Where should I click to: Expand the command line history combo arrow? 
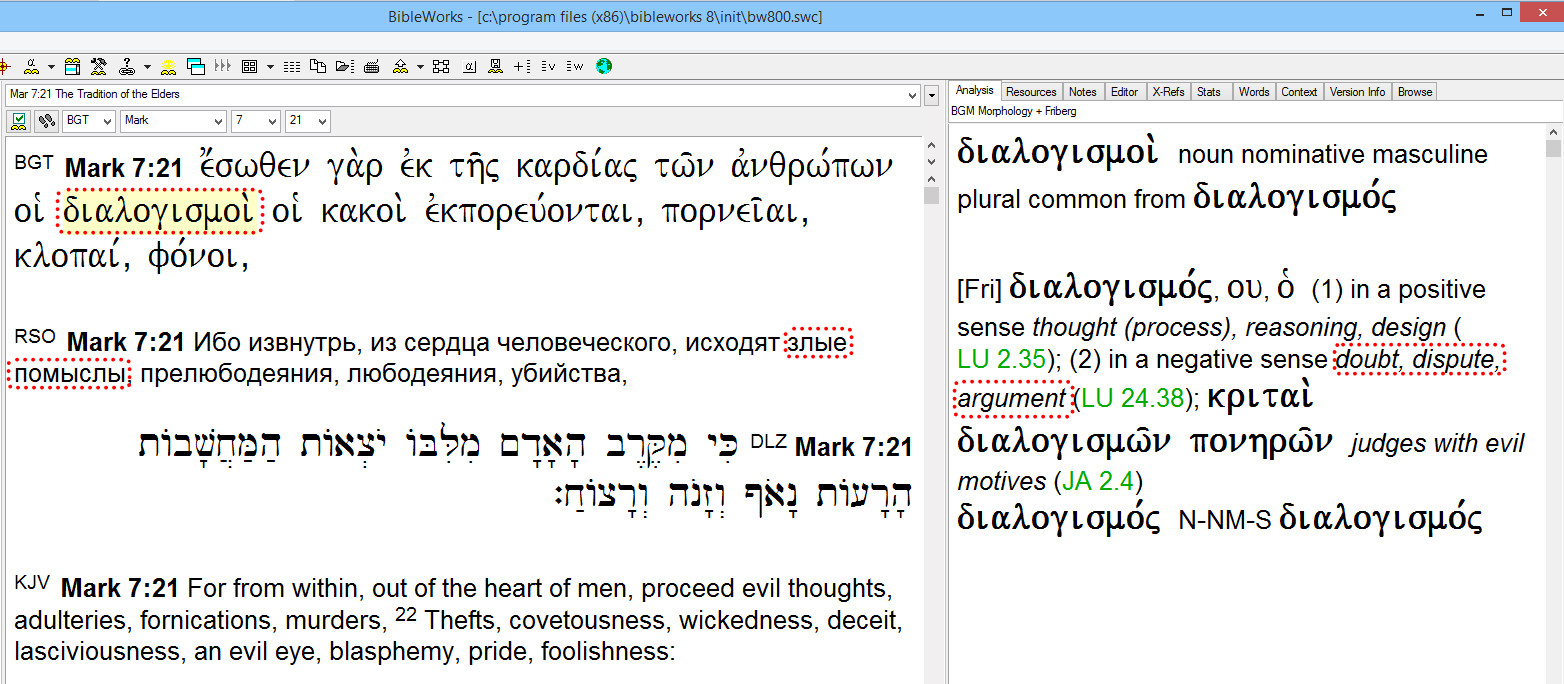pos(911,95)
